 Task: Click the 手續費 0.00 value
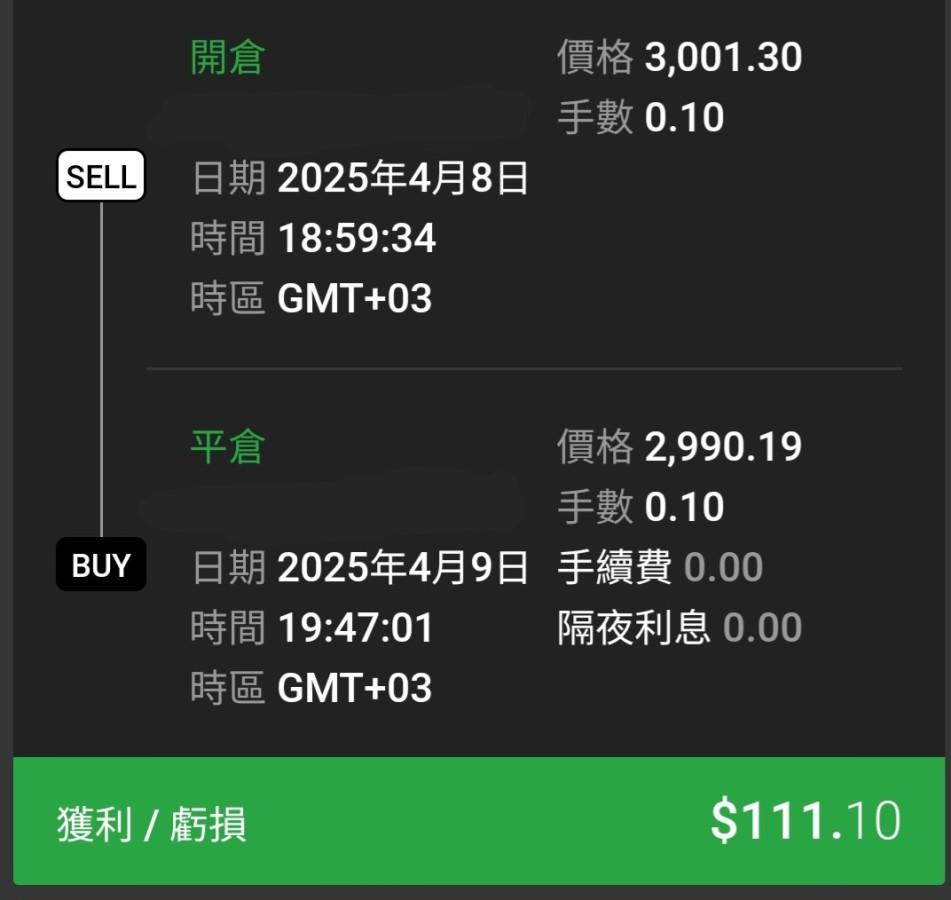tap(723, 568)
